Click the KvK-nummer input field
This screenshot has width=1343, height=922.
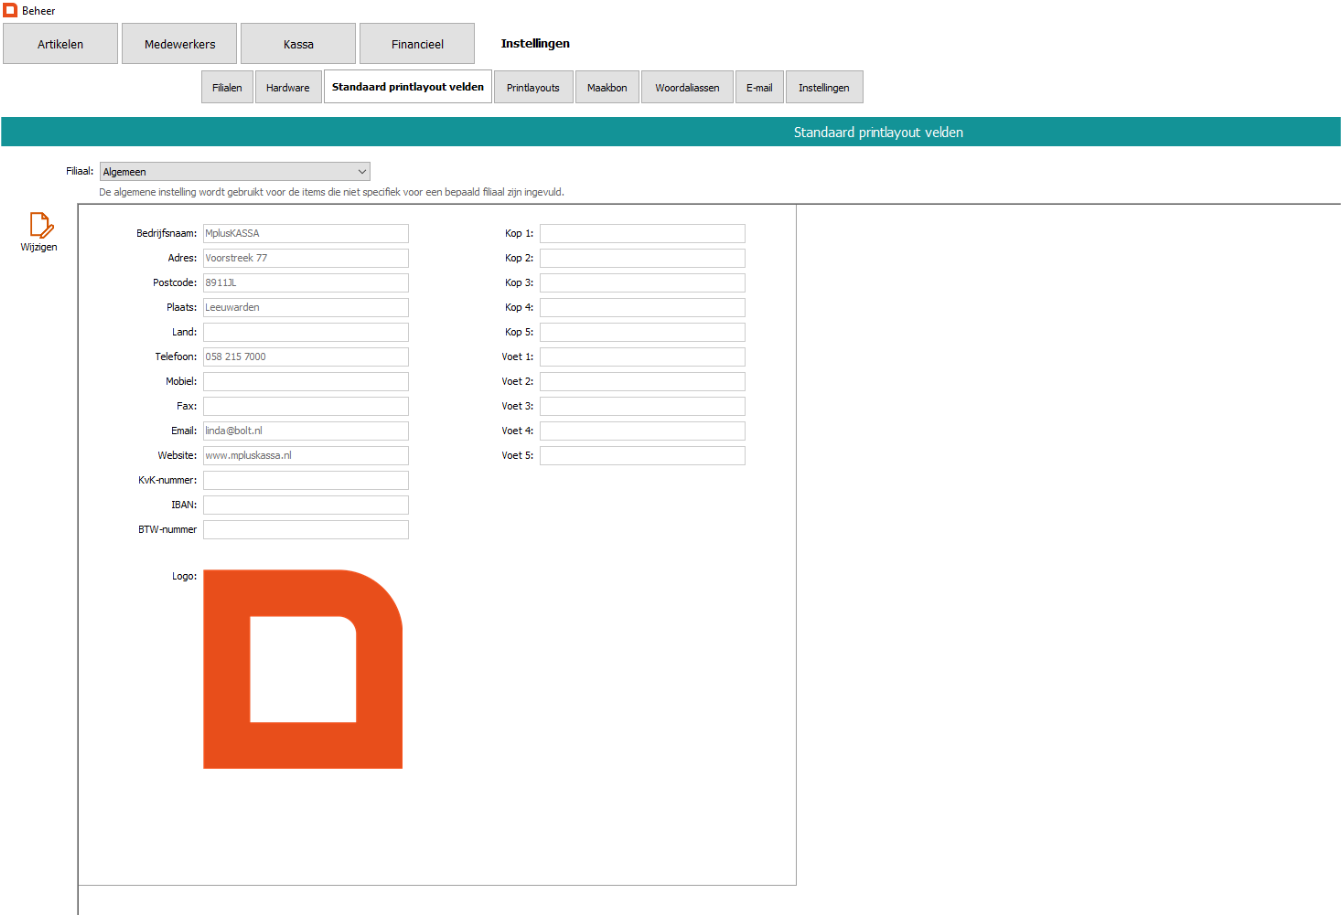306,480
